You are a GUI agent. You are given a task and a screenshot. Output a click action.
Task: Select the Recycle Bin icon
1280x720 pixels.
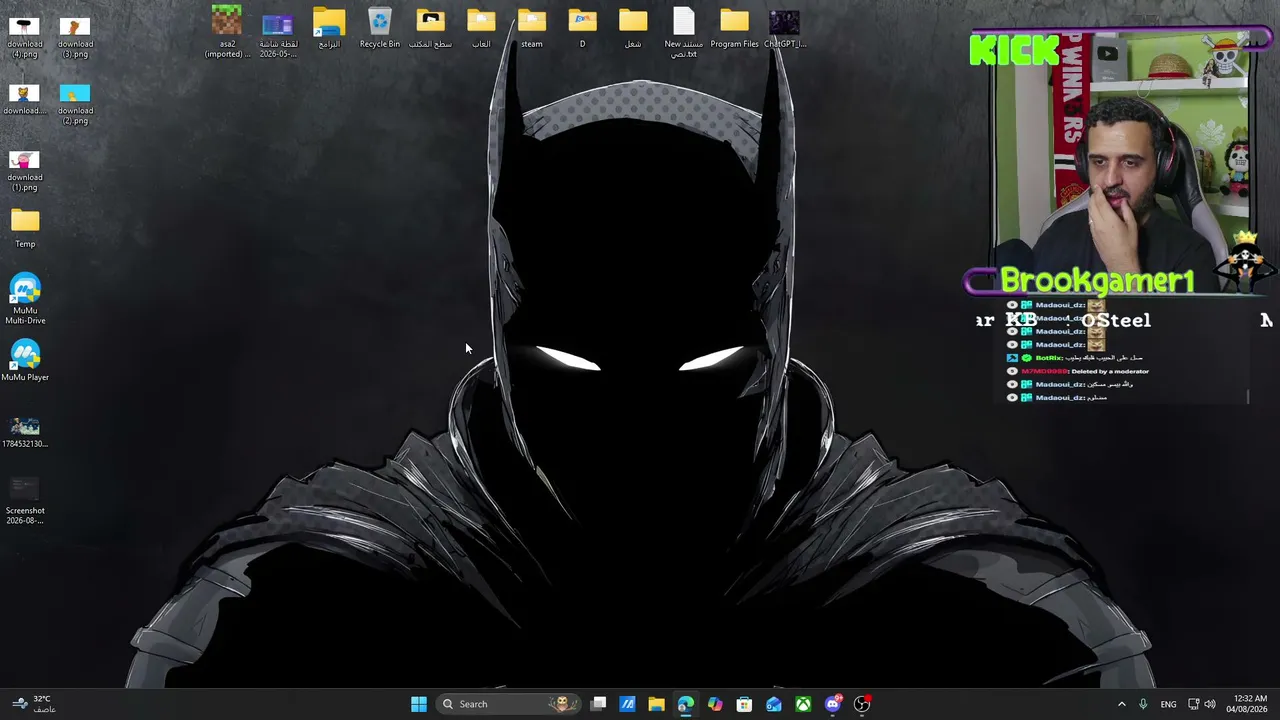pos(380,28)
